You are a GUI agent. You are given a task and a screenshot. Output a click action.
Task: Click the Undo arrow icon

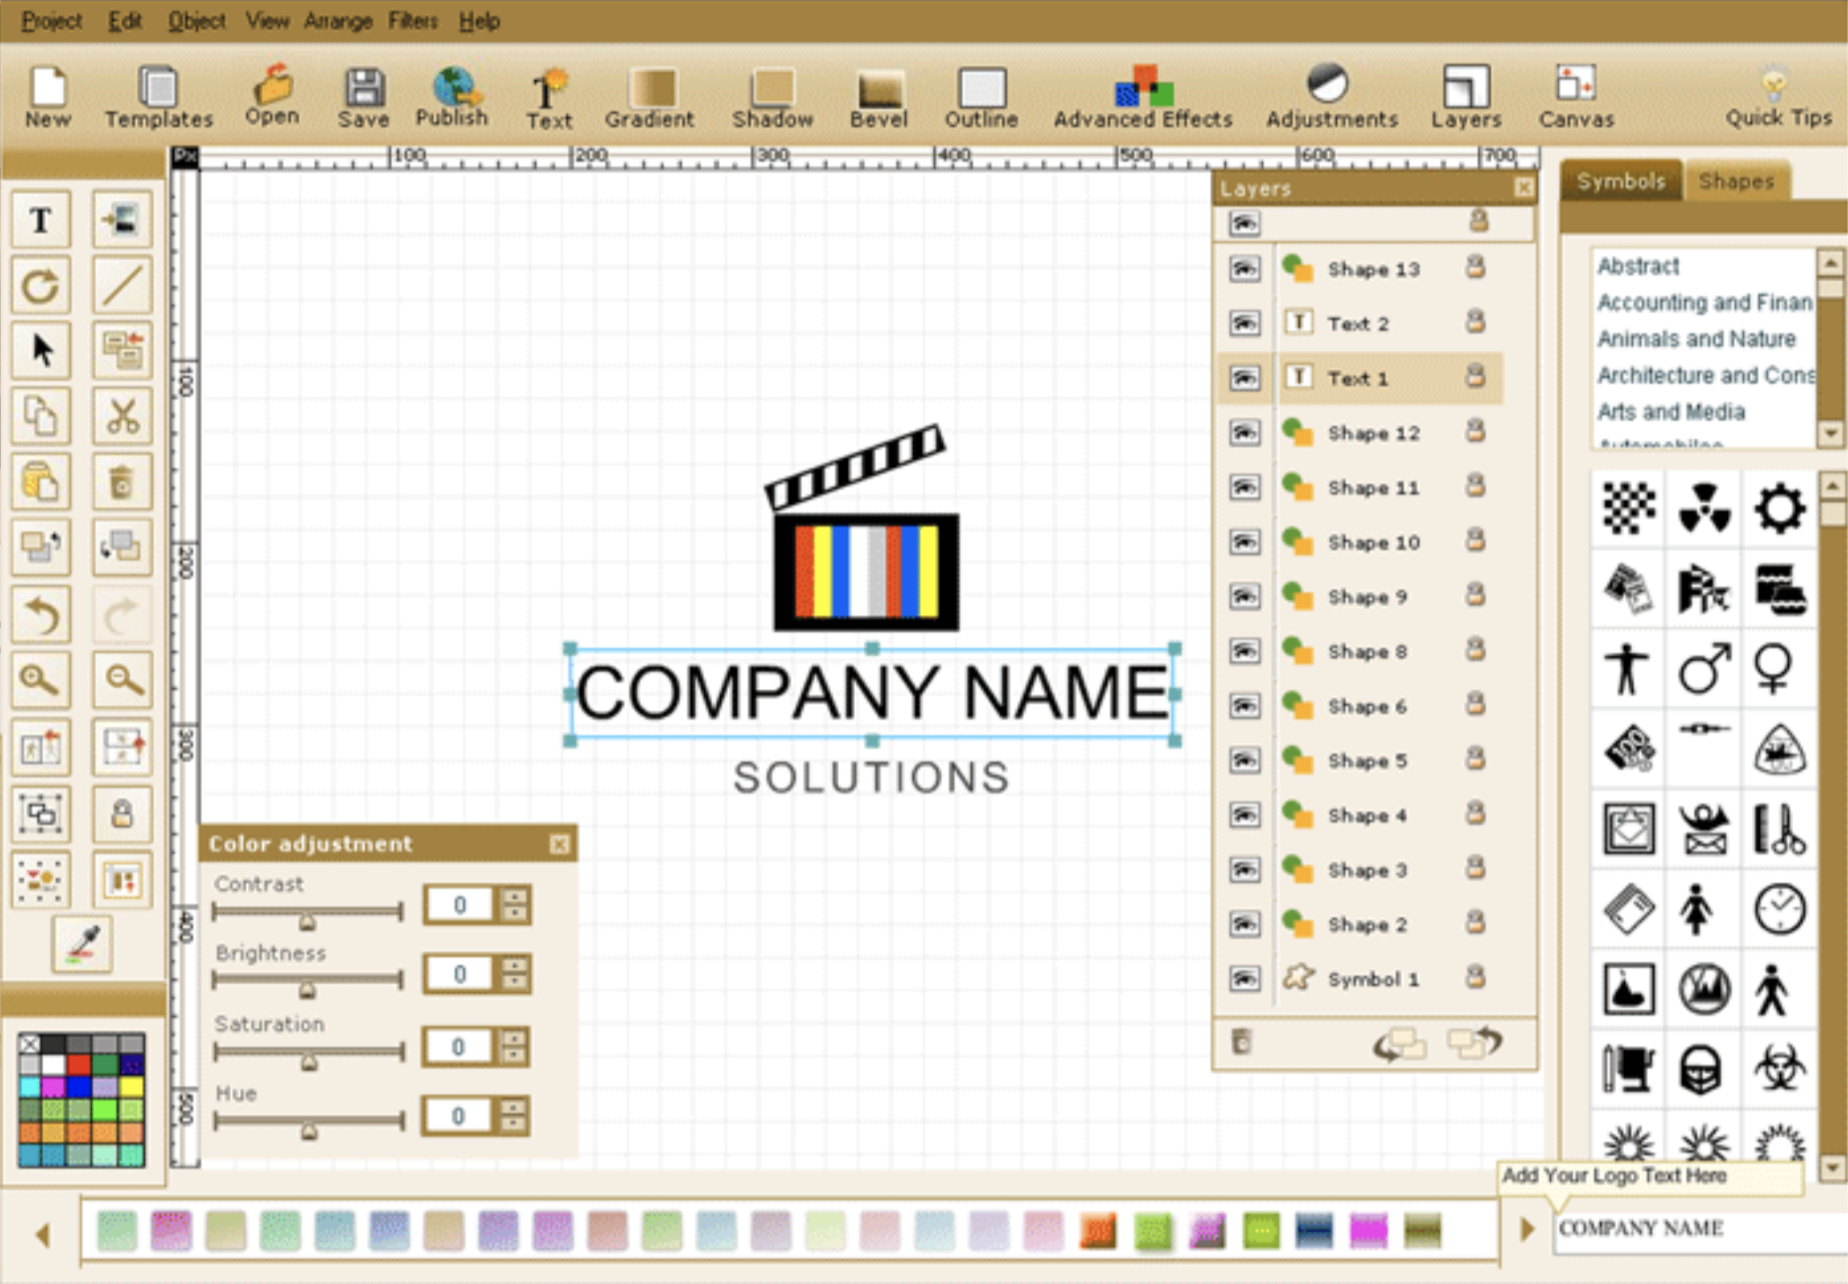40,615
